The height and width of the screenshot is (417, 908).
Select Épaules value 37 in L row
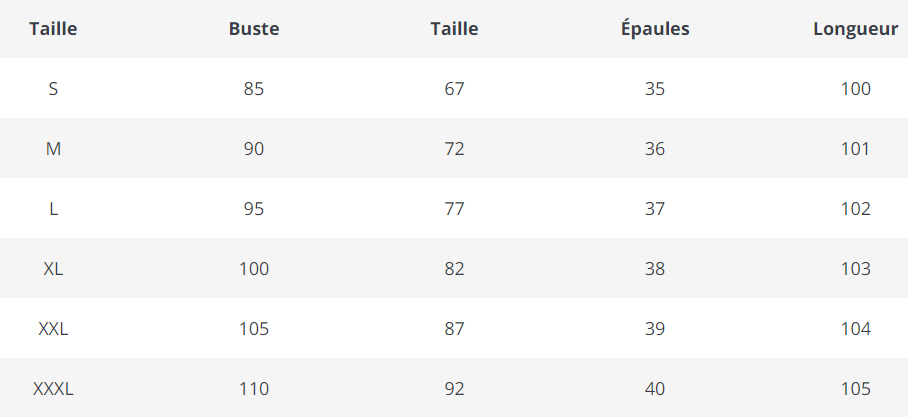(x=655, y=209)
